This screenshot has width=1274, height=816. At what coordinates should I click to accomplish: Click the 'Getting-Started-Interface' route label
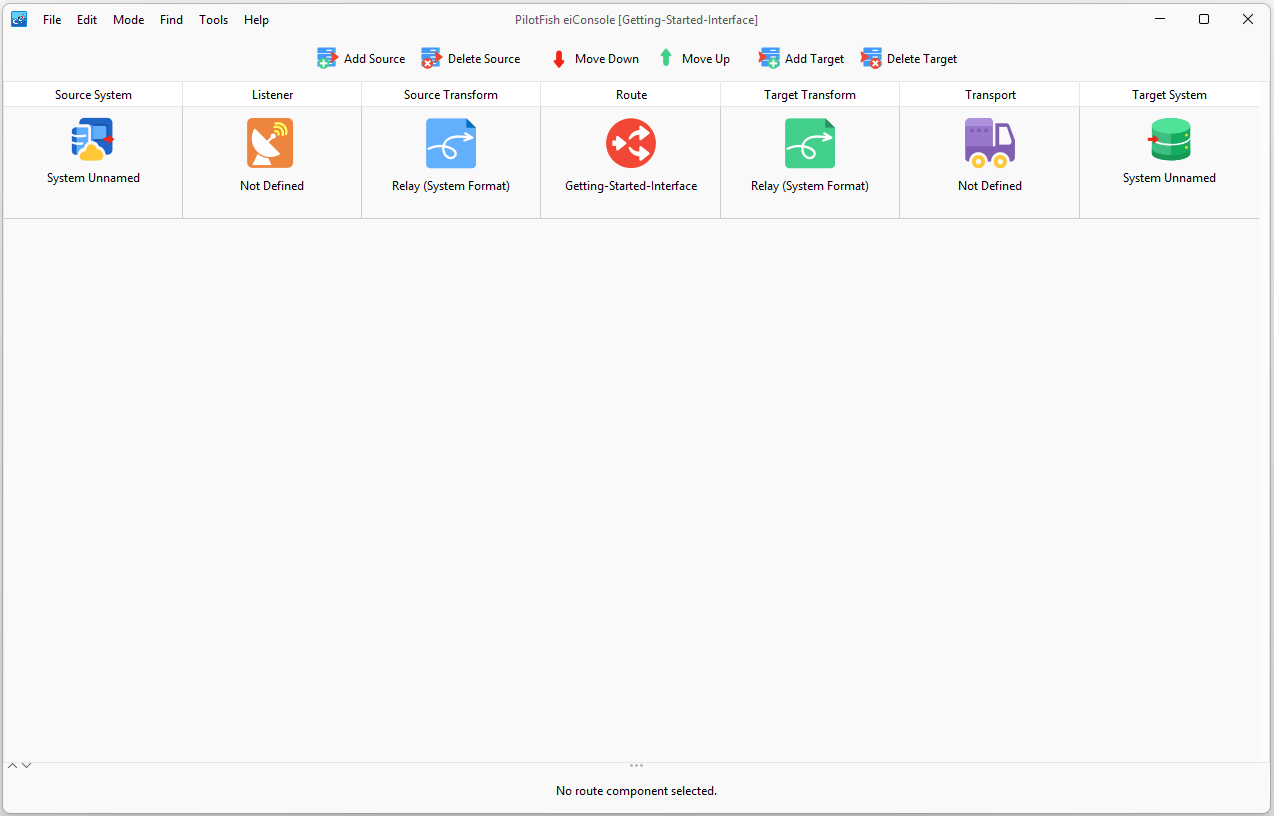click(631, 186)
